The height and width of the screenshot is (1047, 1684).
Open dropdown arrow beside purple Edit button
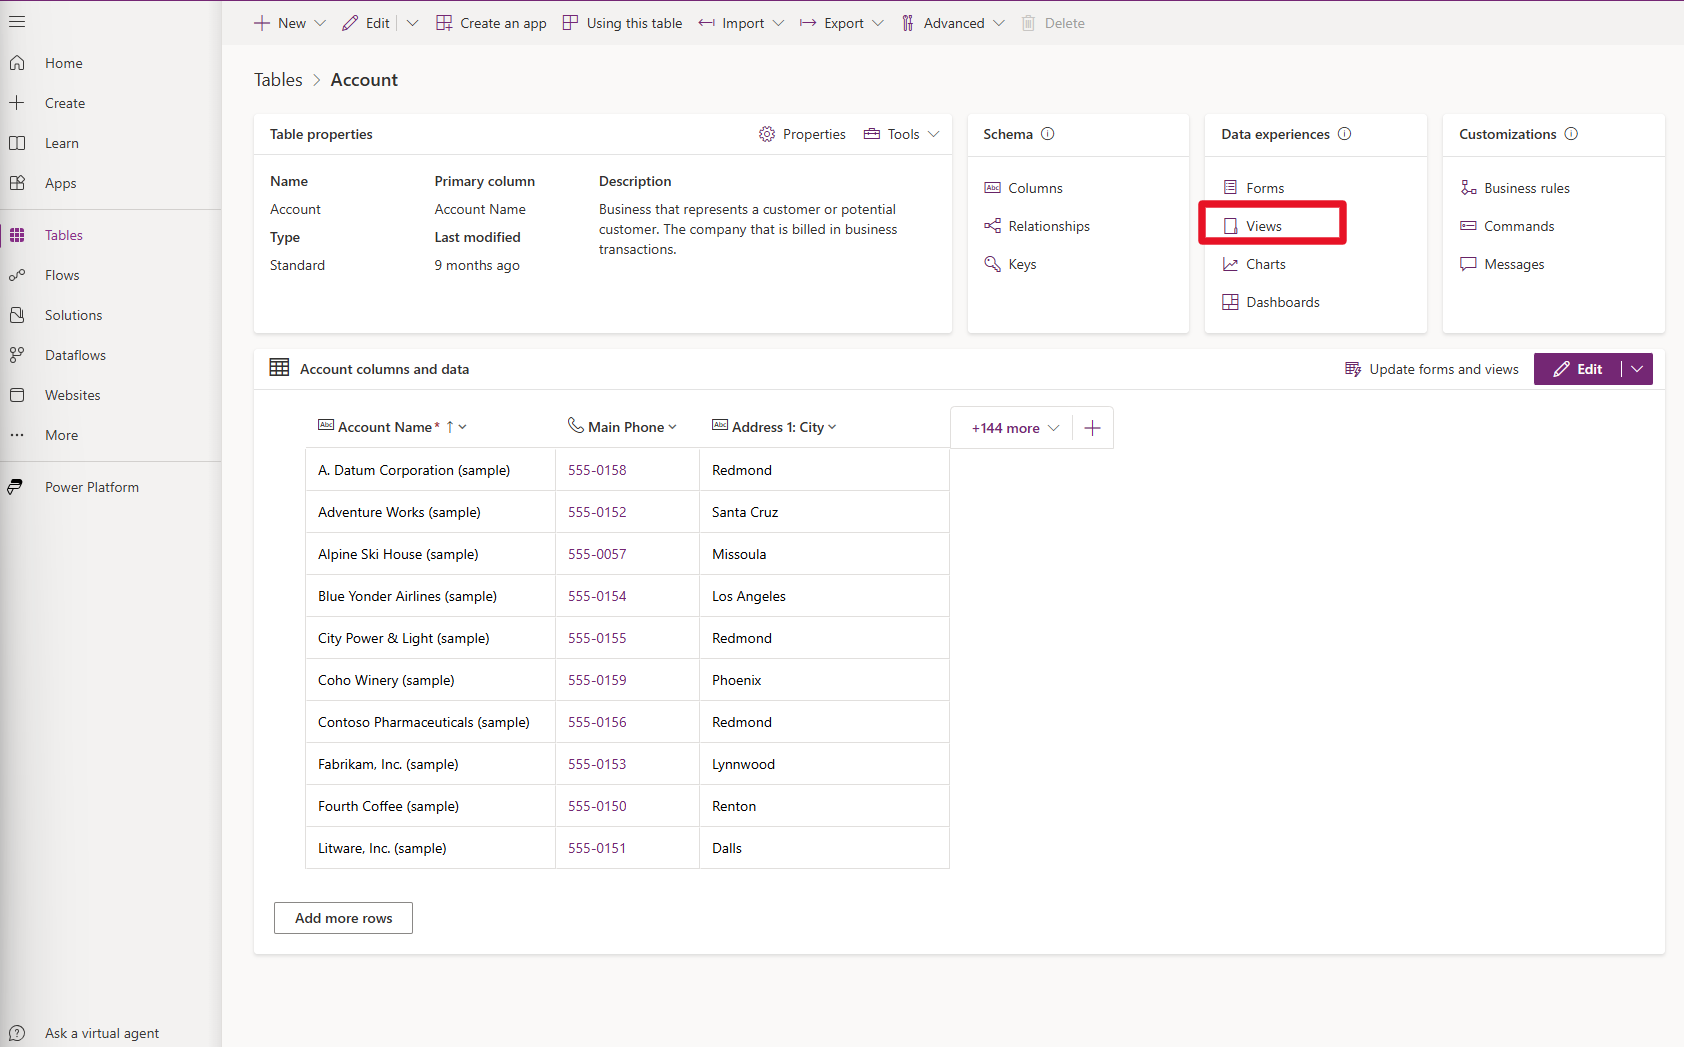(x=1637, y=369)
